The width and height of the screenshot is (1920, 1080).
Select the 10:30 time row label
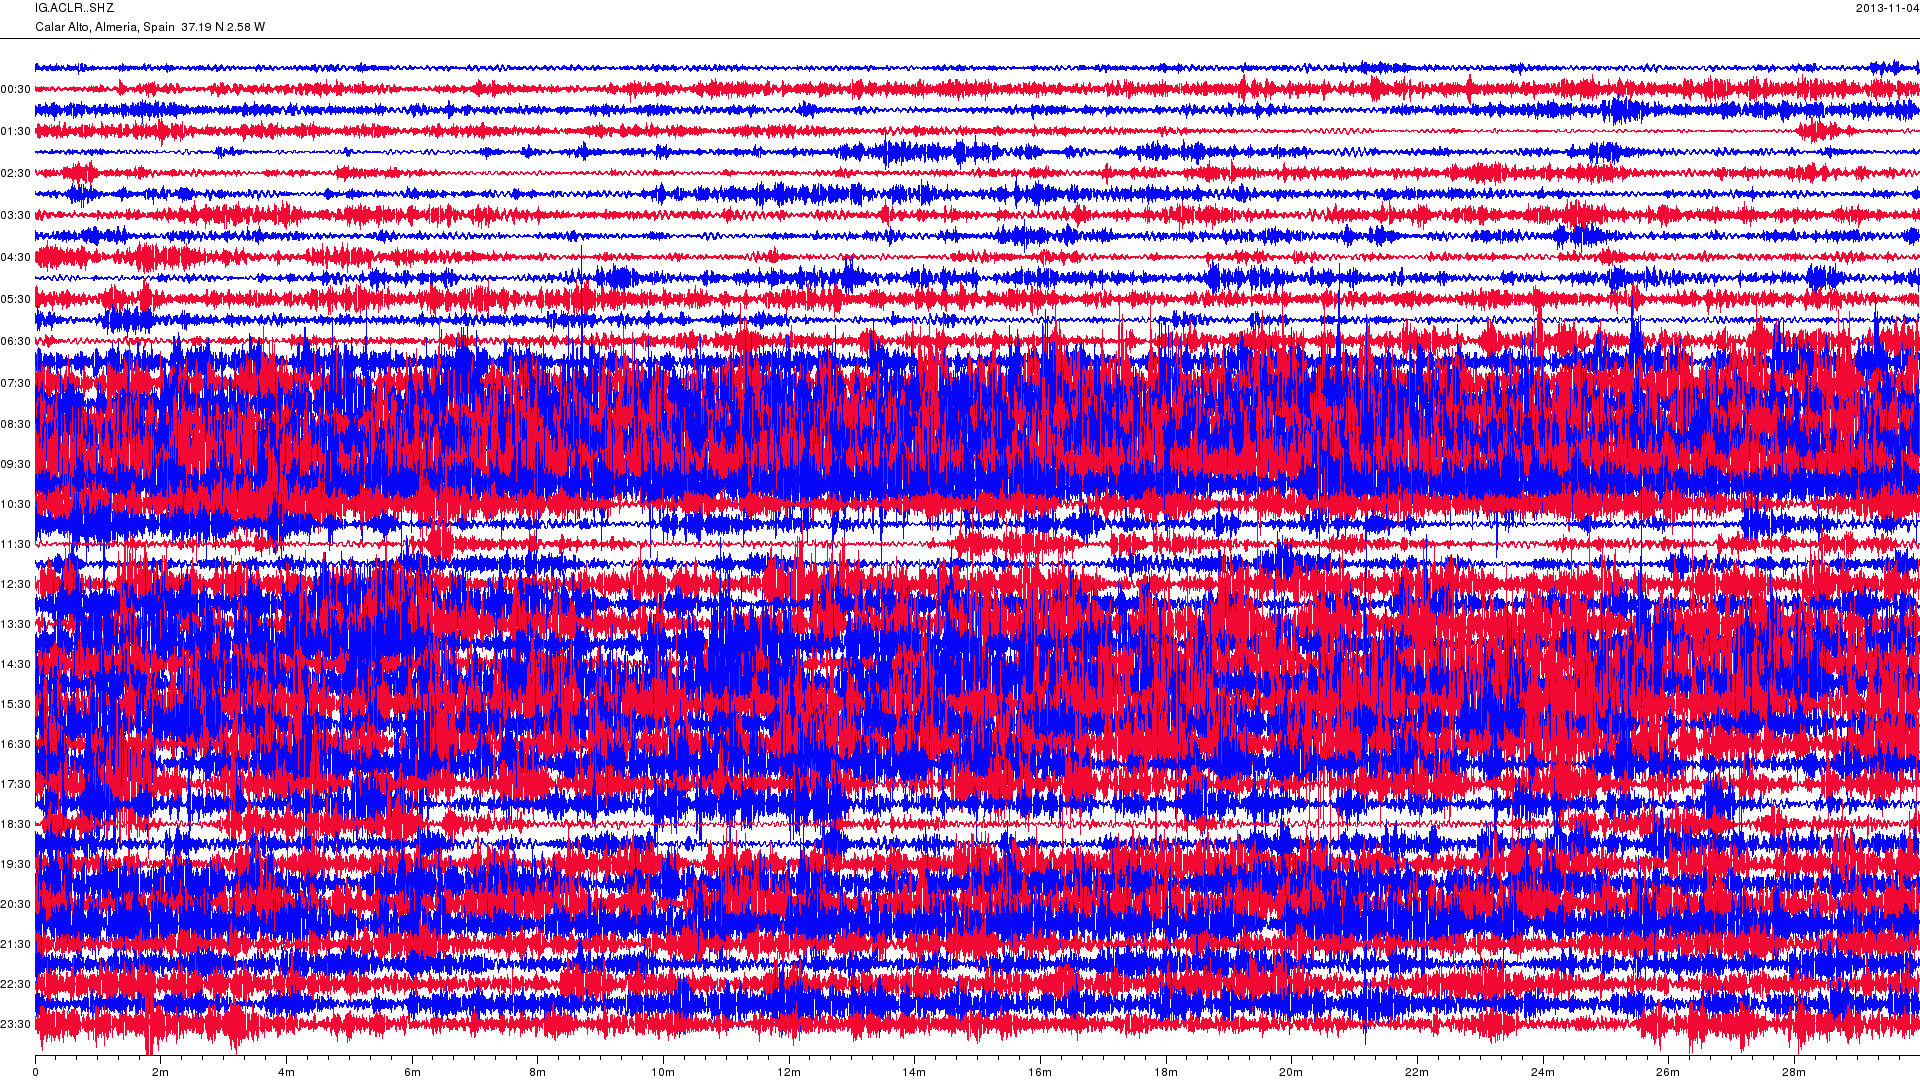click(x=16, y=505)
